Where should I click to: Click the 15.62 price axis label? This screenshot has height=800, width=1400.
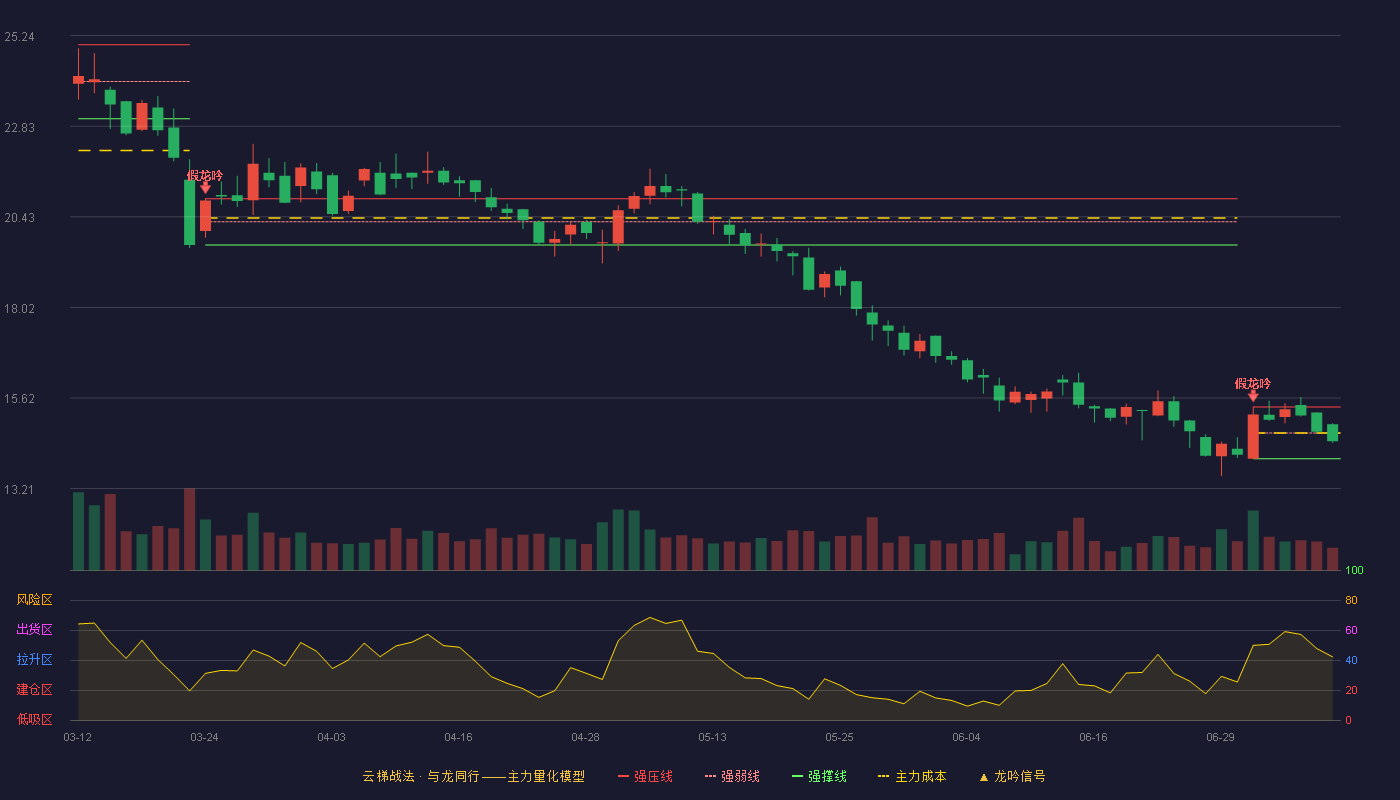[x=19, y=399]
